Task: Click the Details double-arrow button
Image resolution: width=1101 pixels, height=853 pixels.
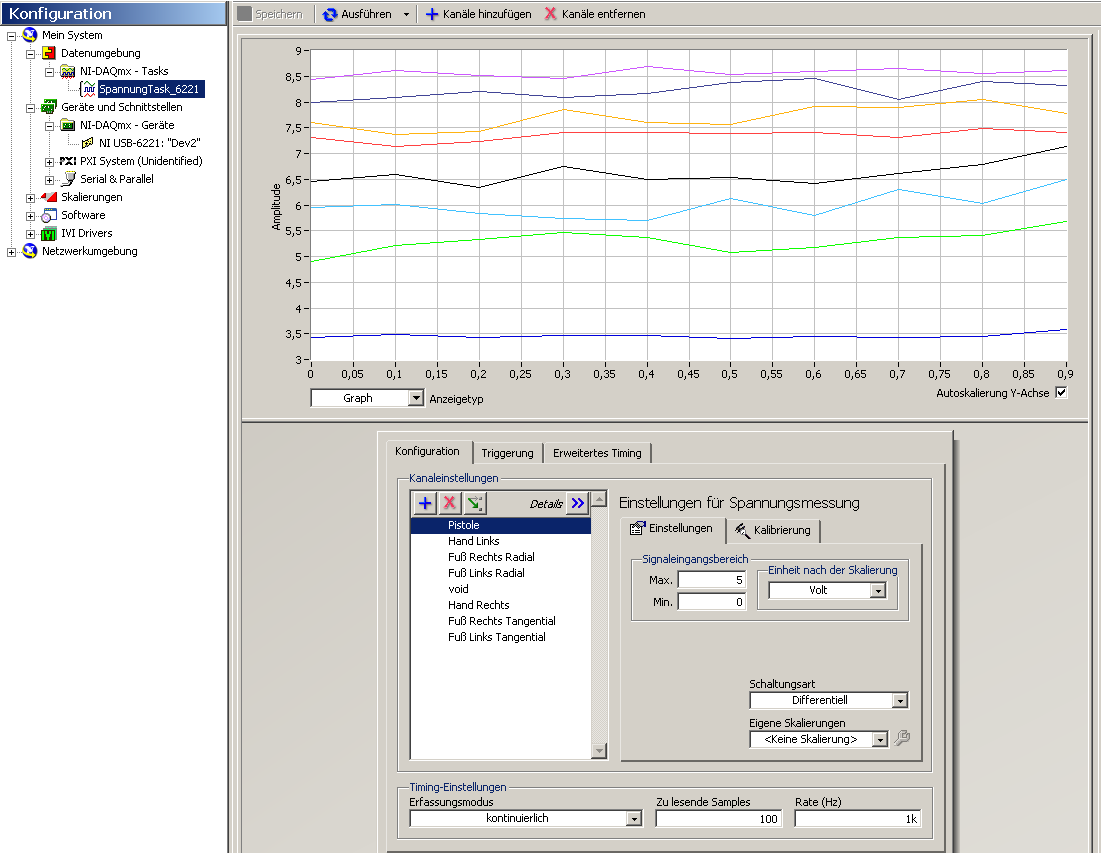Action: [x=577, y=503]
